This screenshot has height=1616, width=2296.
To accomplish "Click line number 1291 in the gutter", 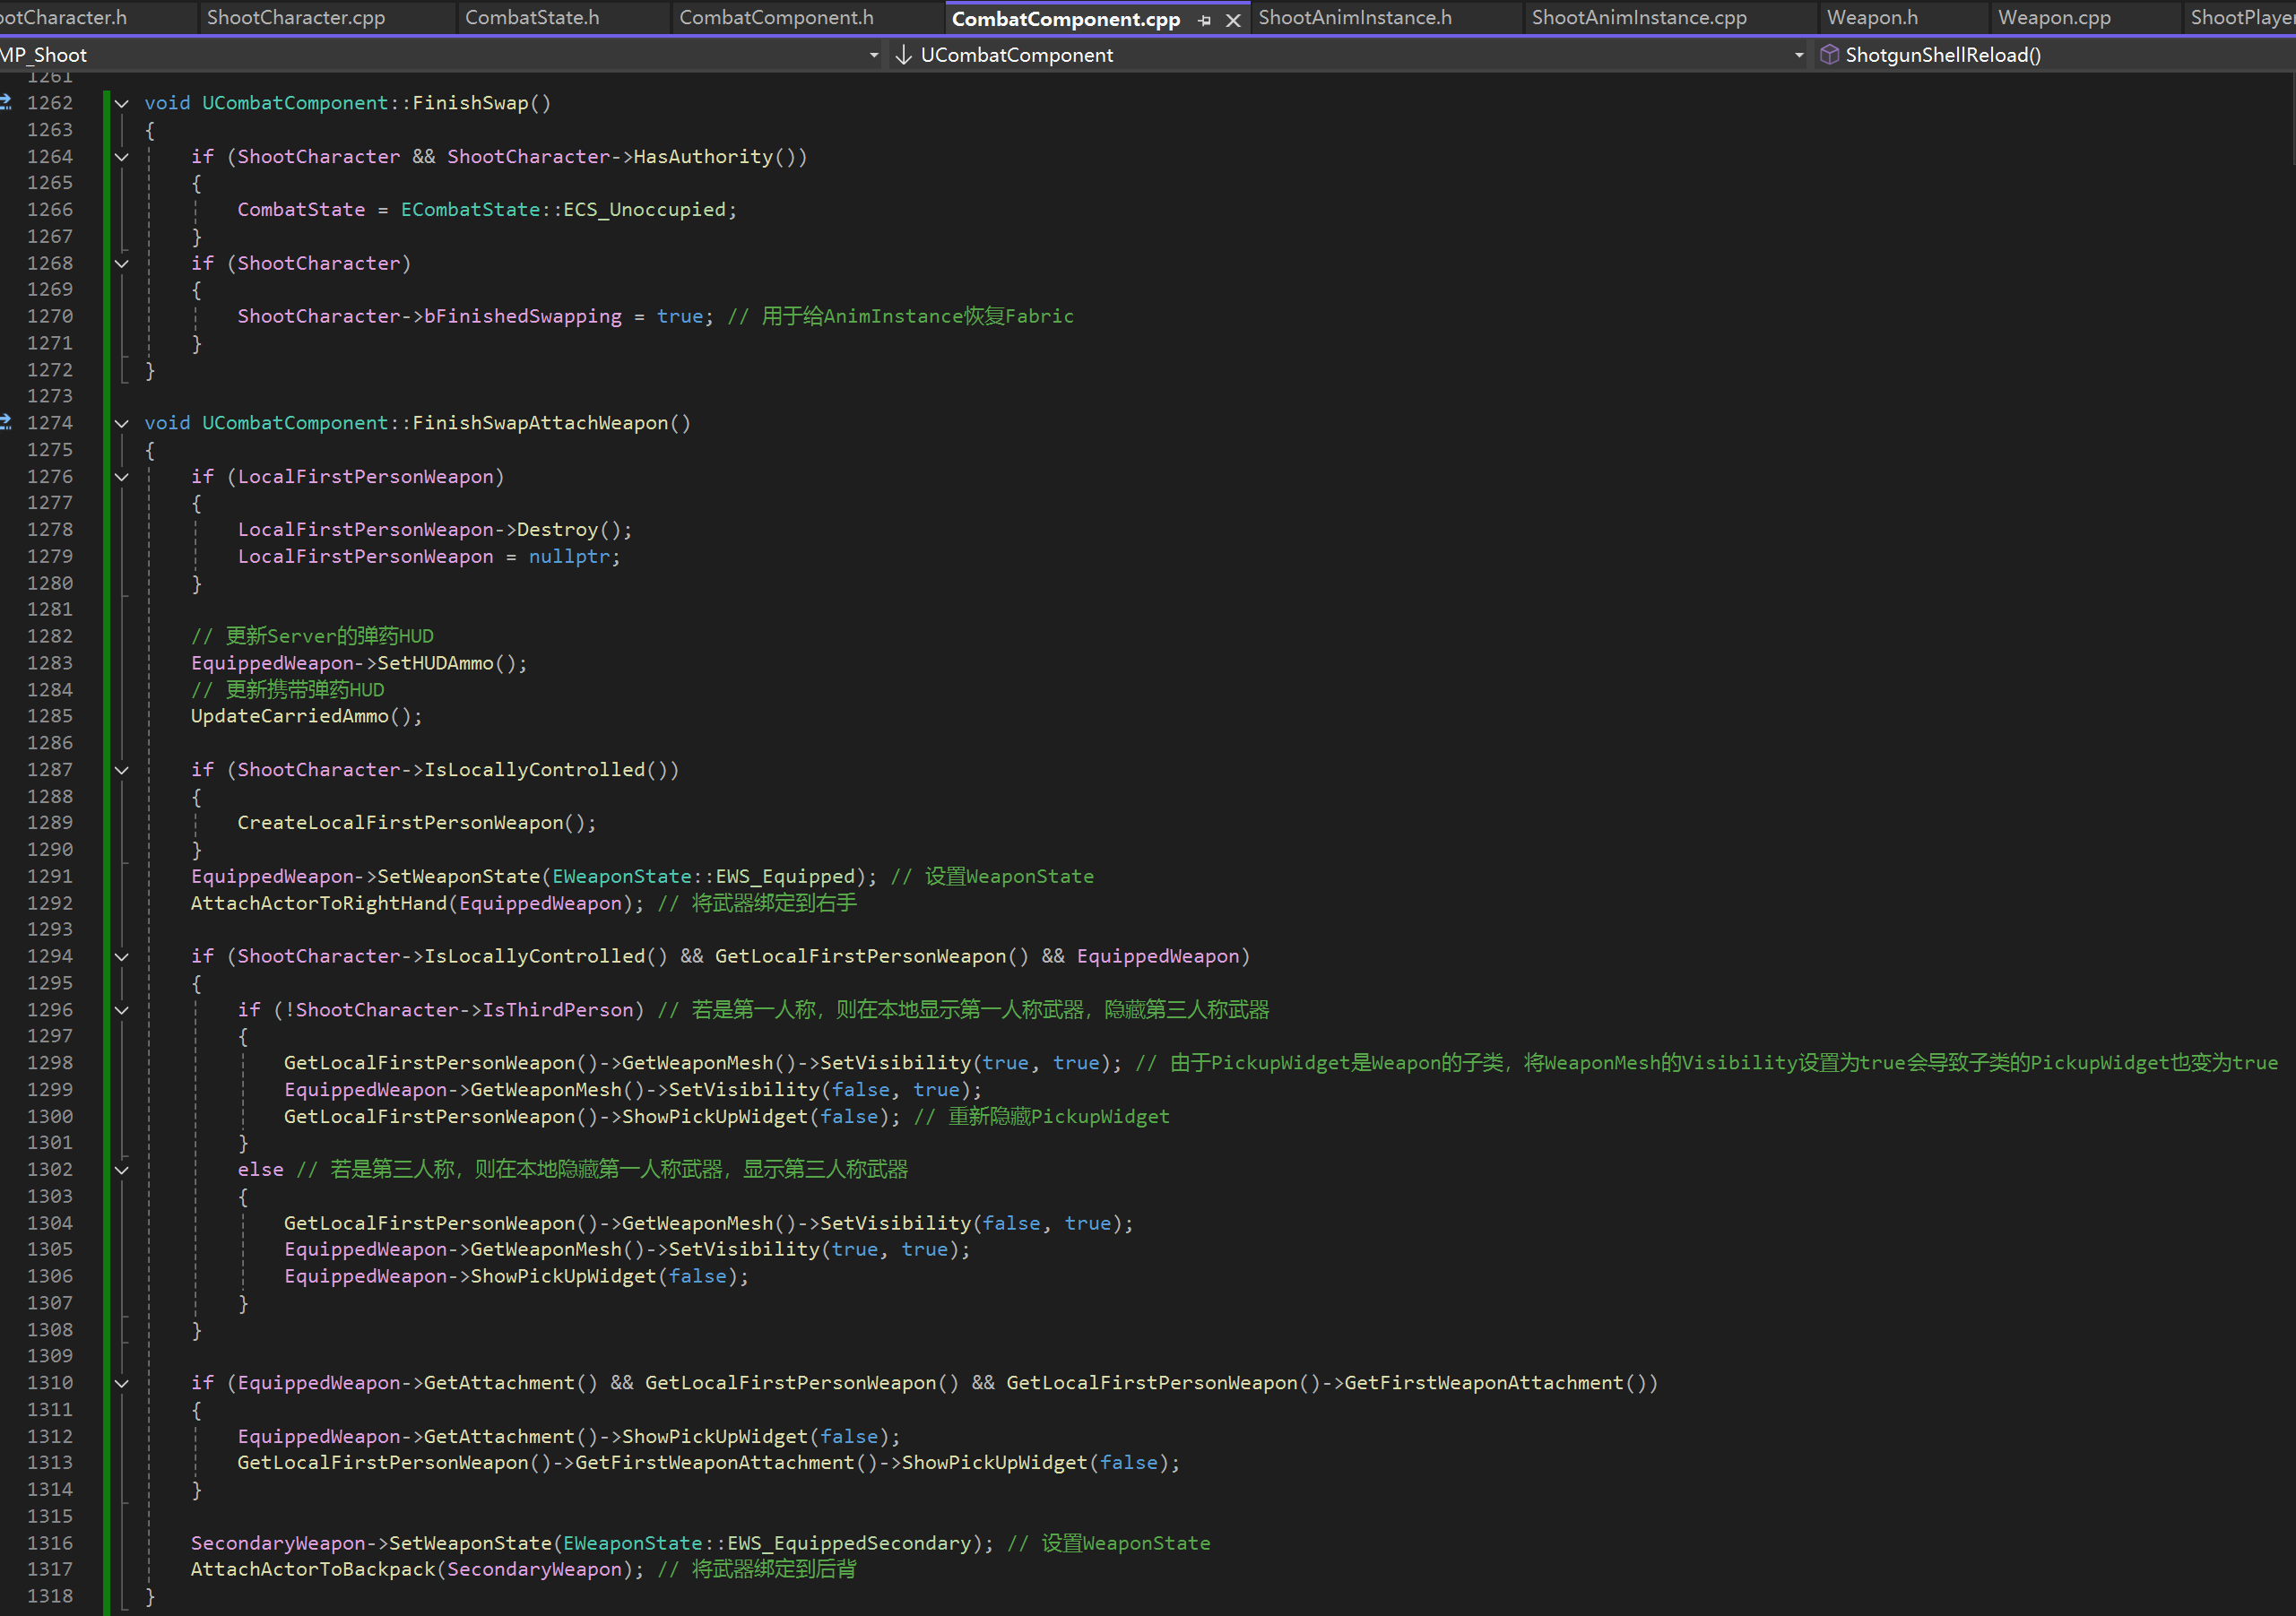I will (x=50, y=876).
